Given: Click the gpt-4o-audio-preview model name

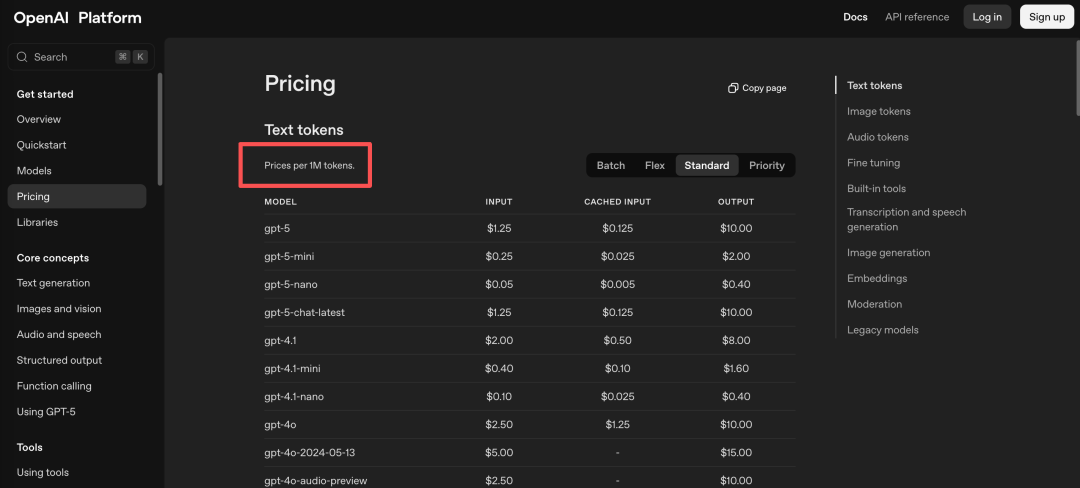Looking at the screenshot, I should 315,480.
